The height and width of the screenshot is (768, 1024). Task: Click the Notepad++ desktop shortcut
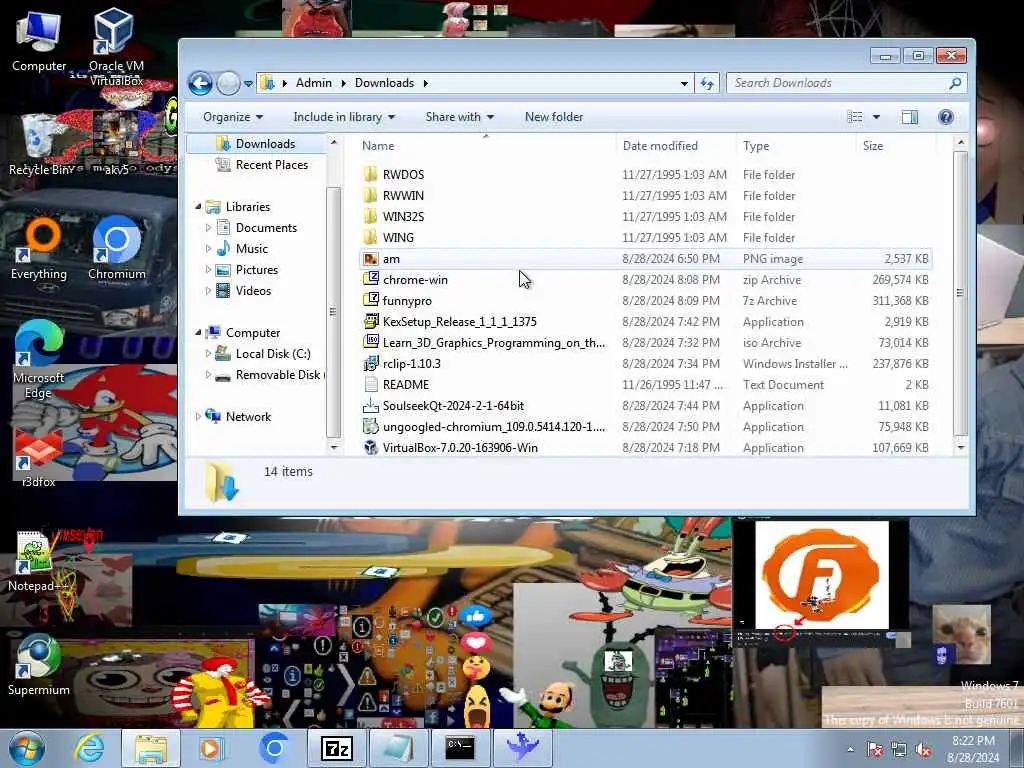tap(38, 562)
